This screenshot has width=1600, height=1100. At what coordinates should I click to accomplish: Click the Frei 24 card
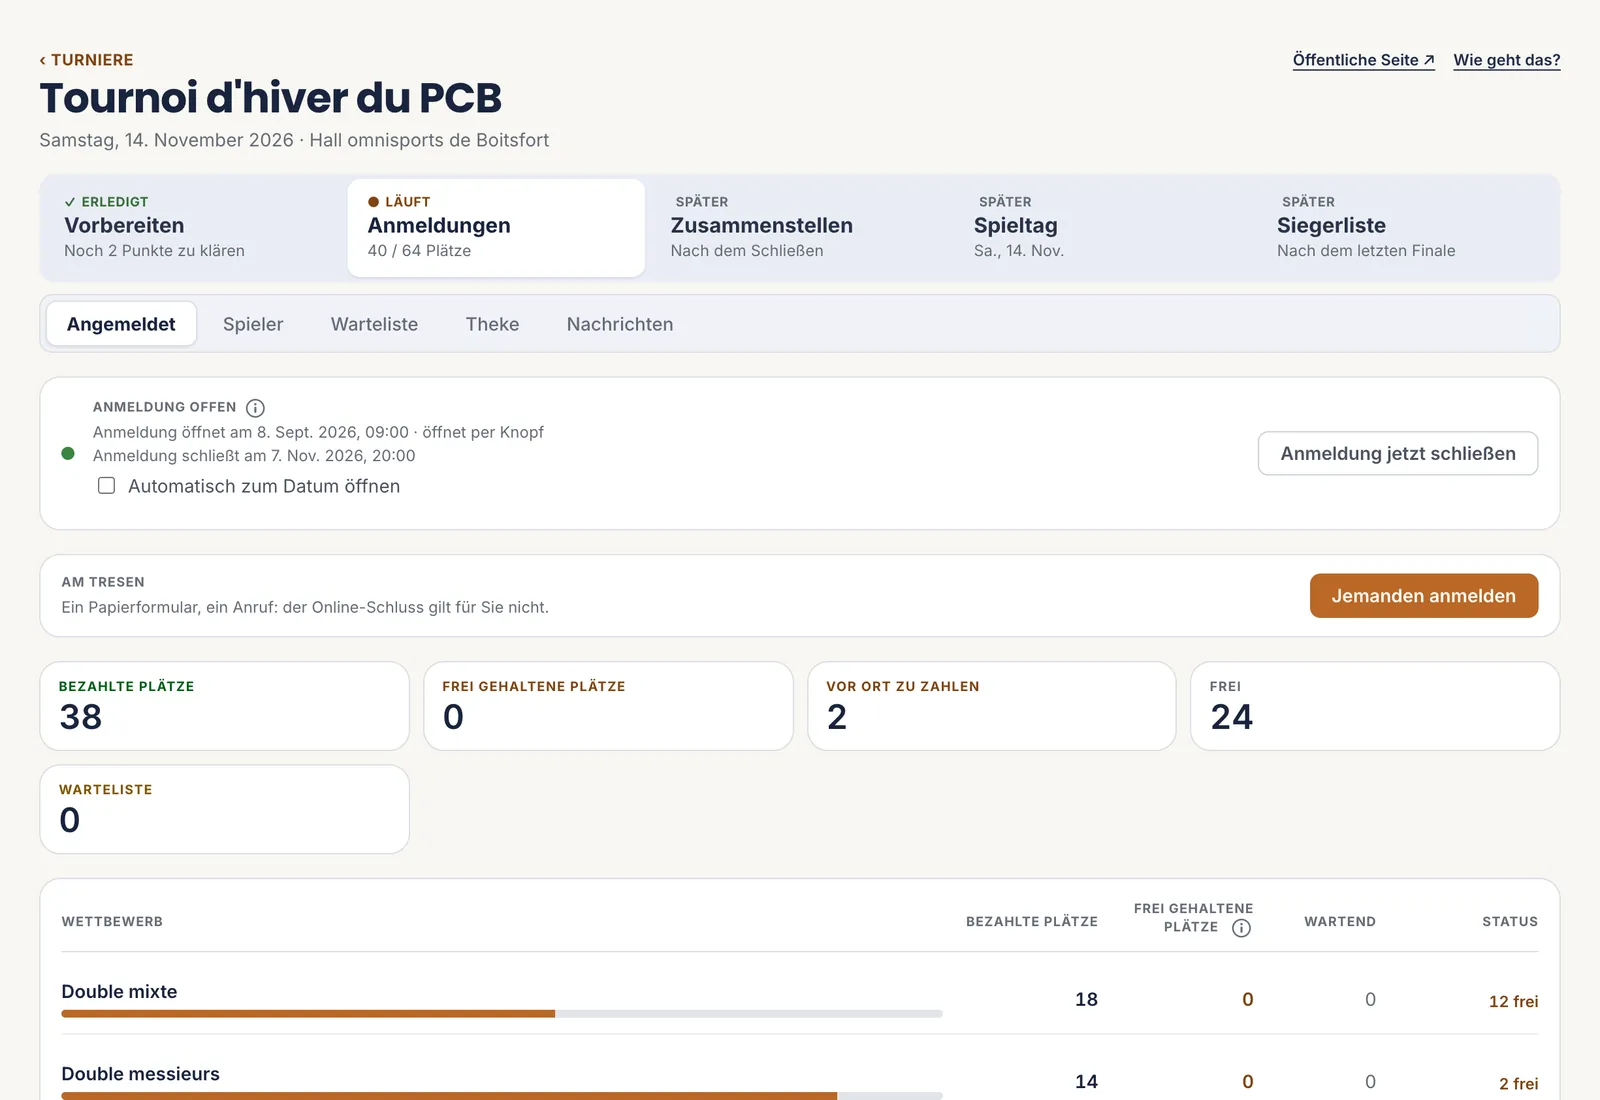(x=1375, y=706)
